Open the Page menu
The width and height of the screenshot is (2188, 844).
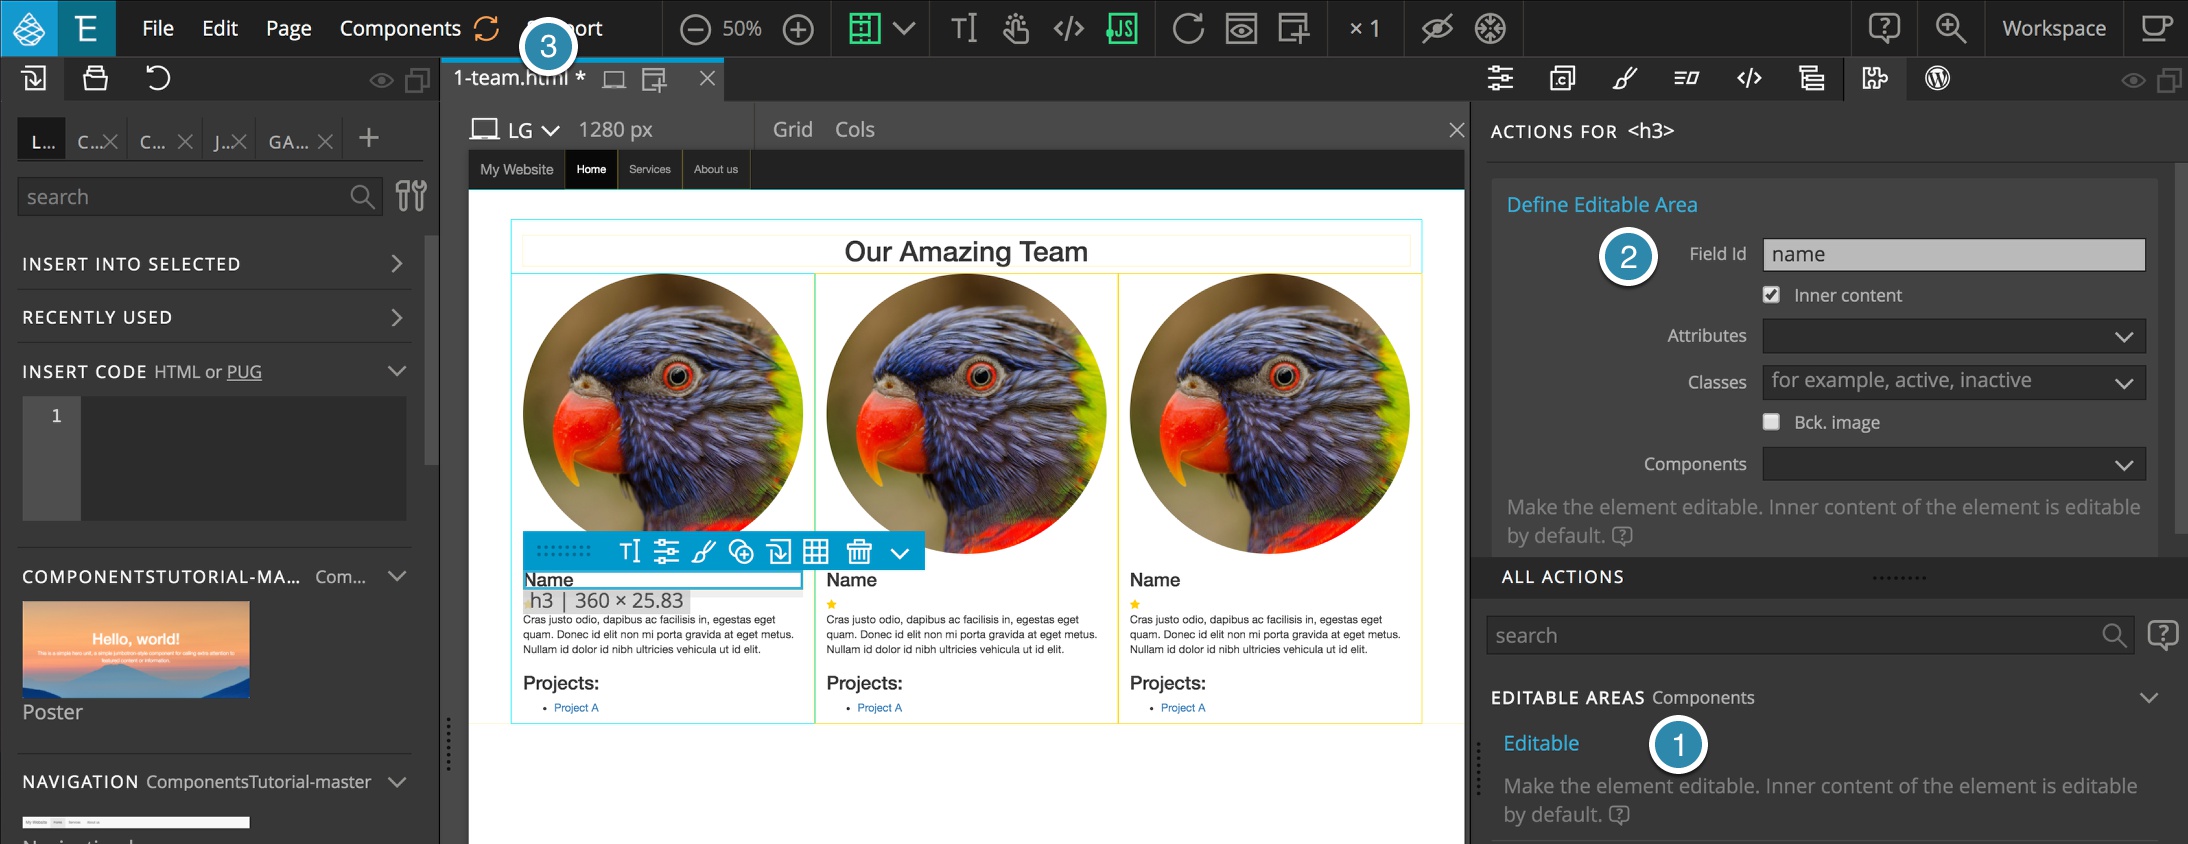click(288, 28)
